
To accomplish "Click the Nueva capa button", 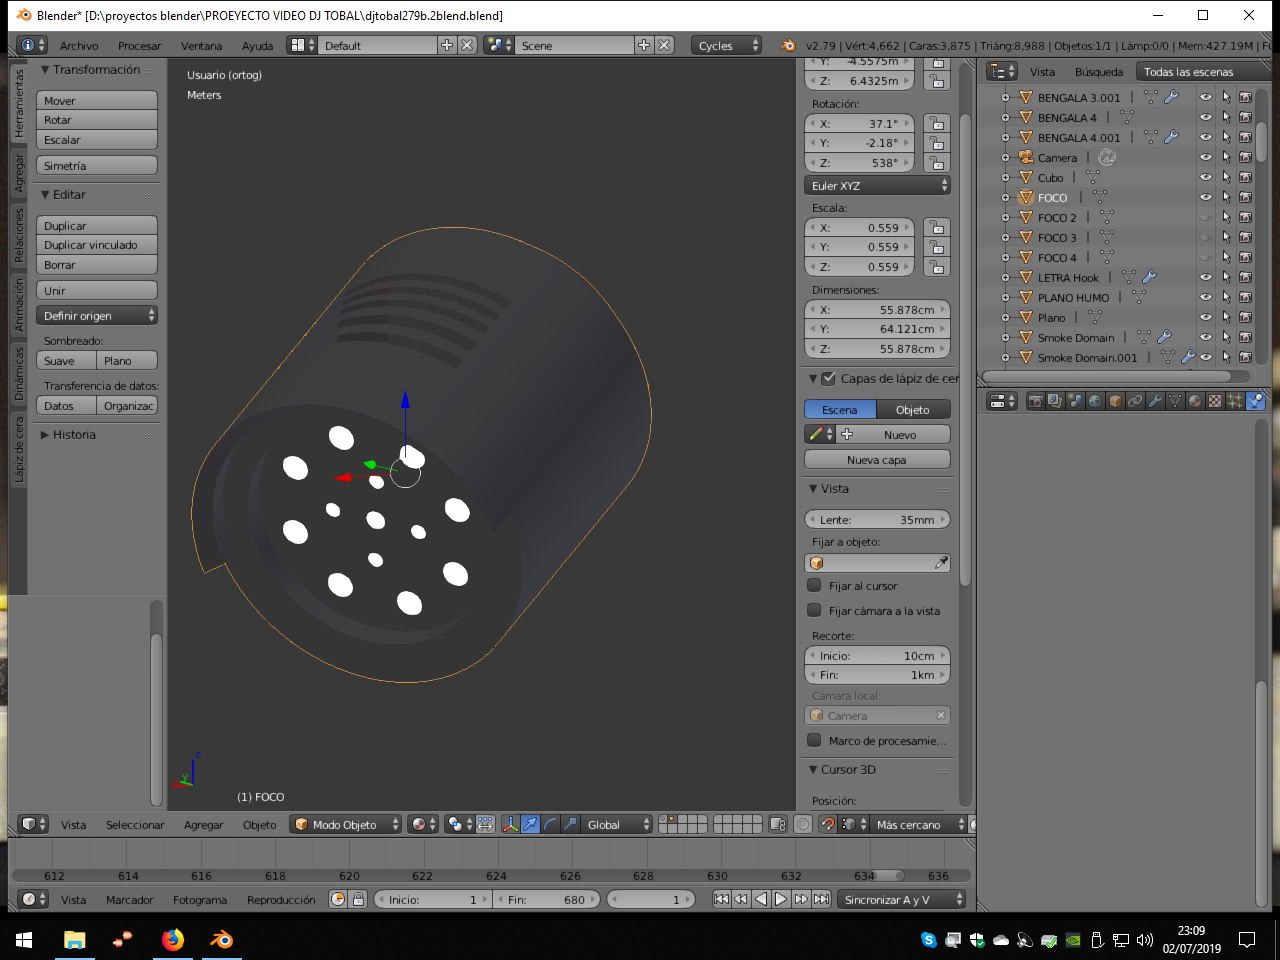I will (x=876, y=460).
